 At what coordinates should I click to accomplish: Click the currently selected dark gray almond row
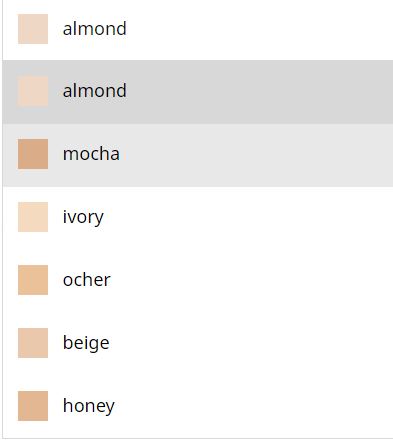coord(198,92)
